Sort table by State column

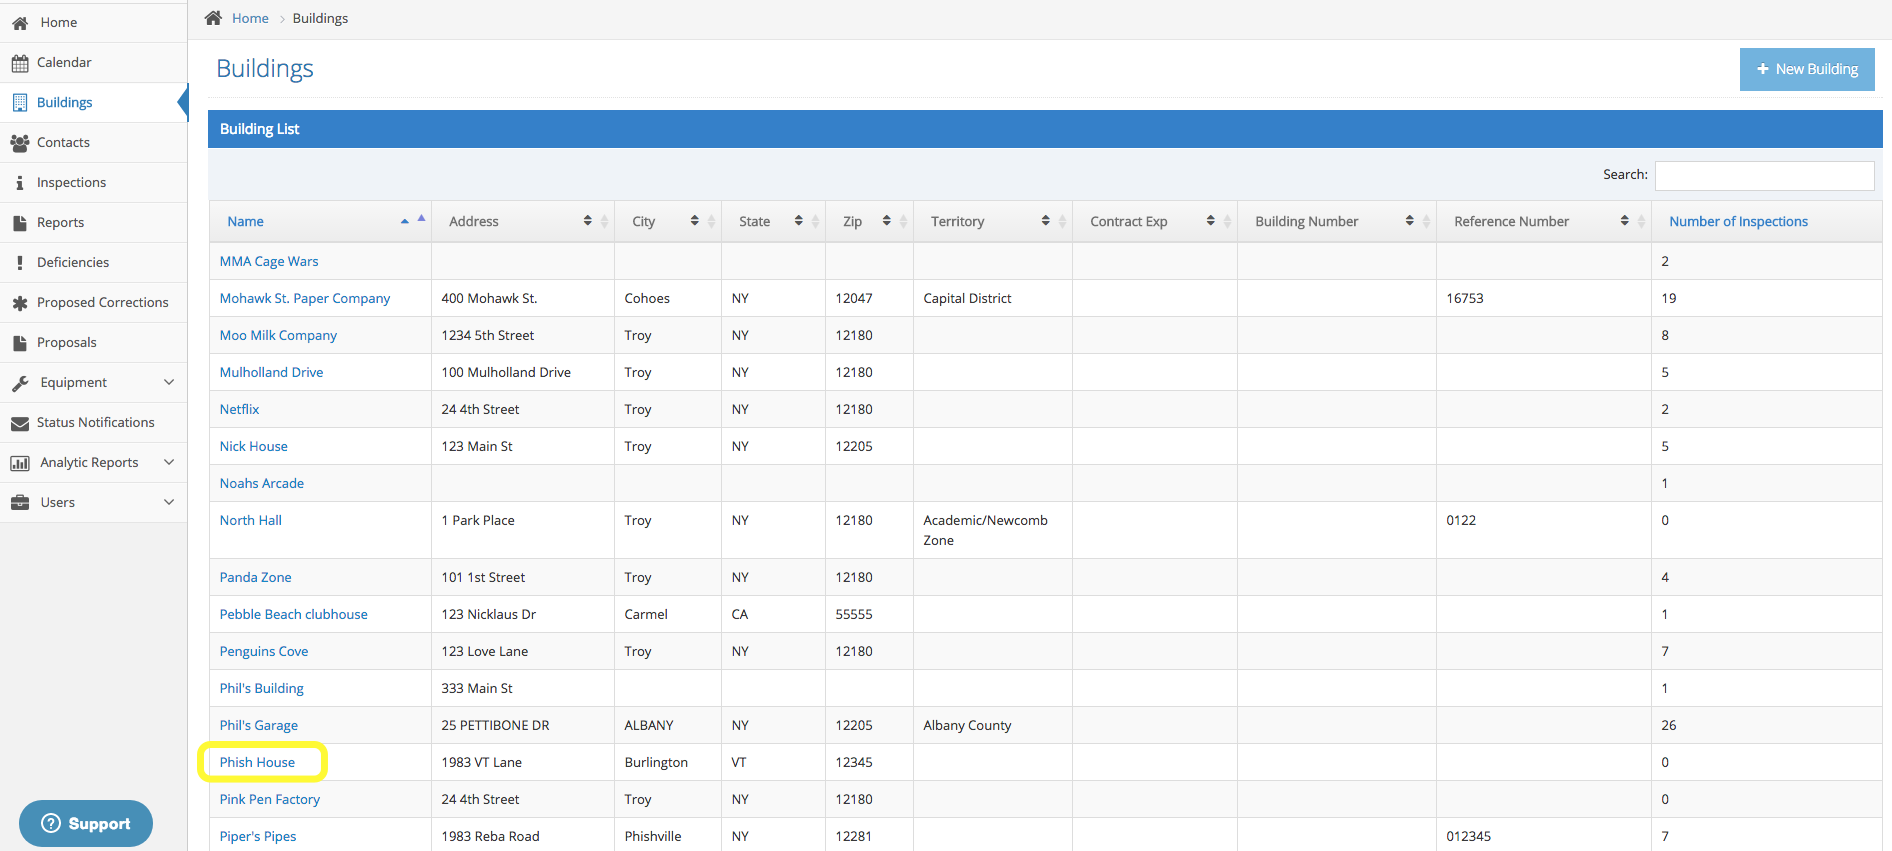click(x=773, y=221)
